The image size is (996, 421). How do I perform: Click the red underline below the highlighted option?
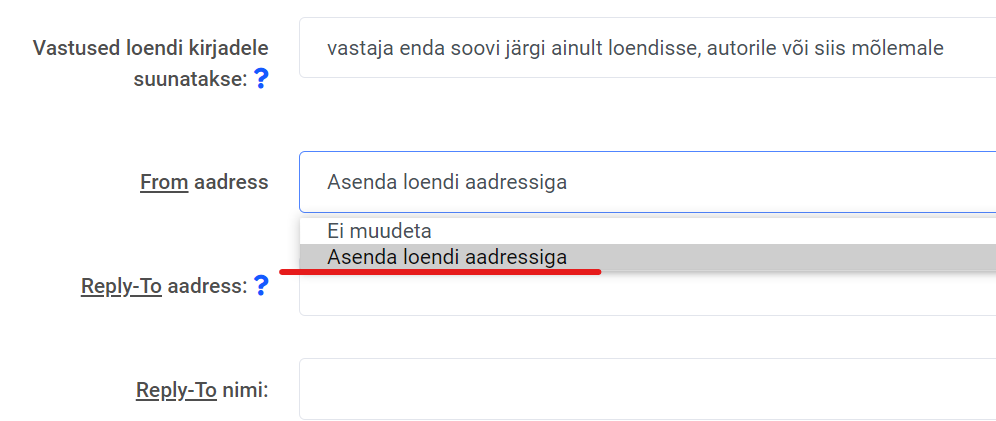click(440, 270)
